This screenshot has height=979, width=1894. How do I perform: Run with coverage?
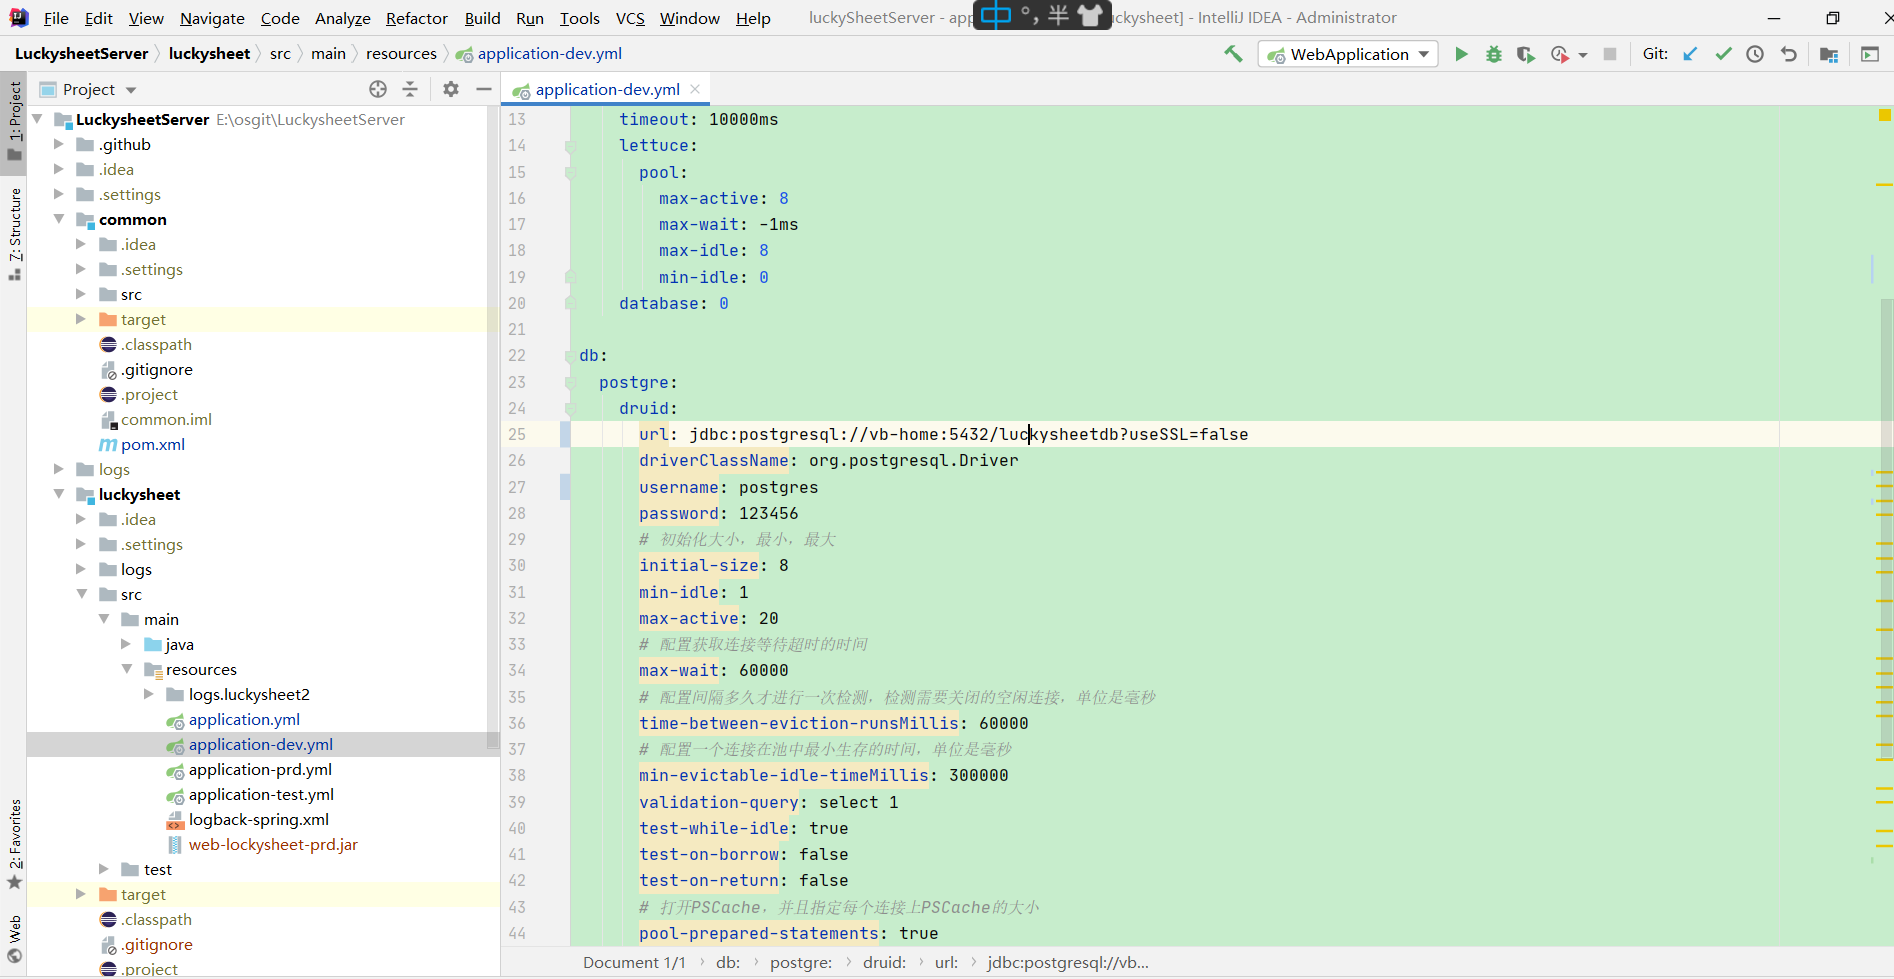point(1525,54)
